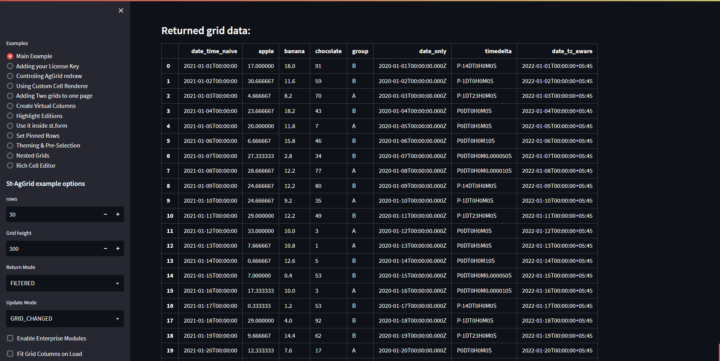The image size is (720, 361).
Task: Click St-AgGrid example options heading
Action: [x=45, y=184]
